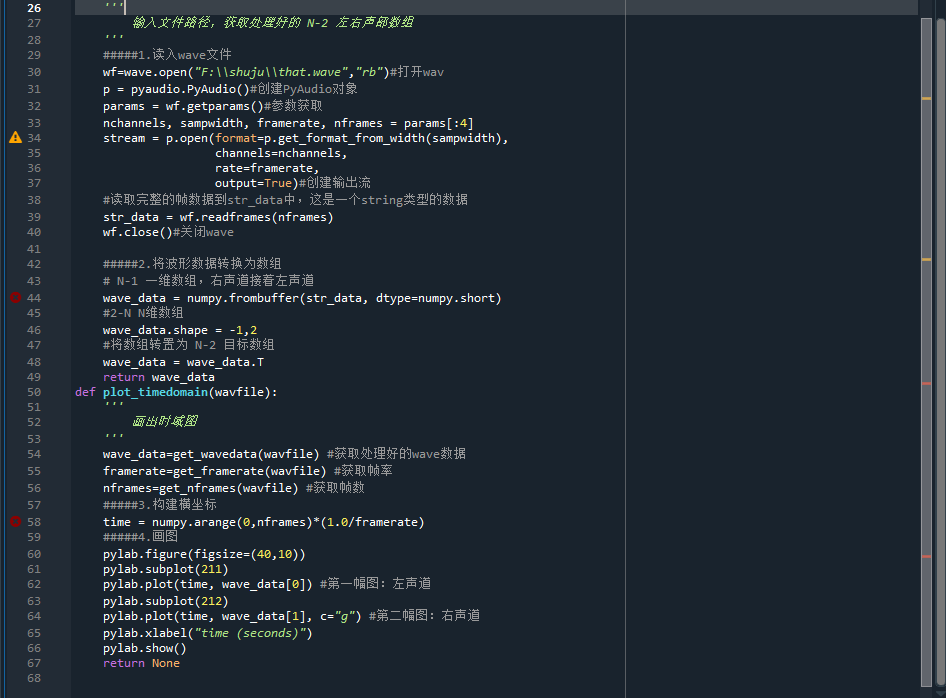Click the file path string "F:\\shuju\\that.wave"
This screenshot has height=698, width=946.
point(271,72)
